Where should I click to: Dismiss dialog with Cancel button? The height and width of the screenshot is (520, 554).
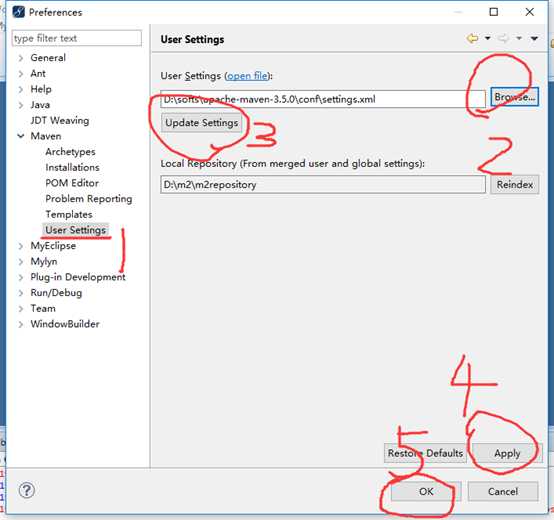503,491
